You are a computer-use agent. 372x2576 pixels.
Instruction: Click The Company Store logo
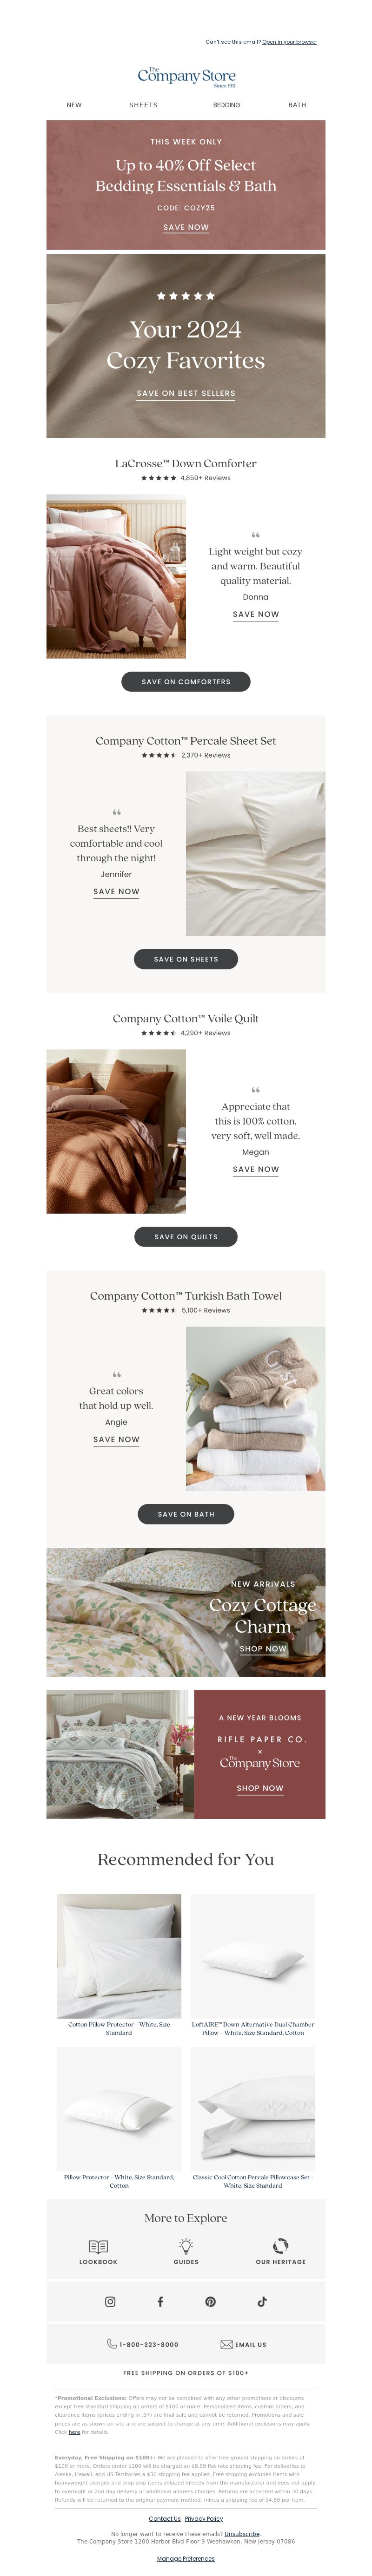[187, 77]
